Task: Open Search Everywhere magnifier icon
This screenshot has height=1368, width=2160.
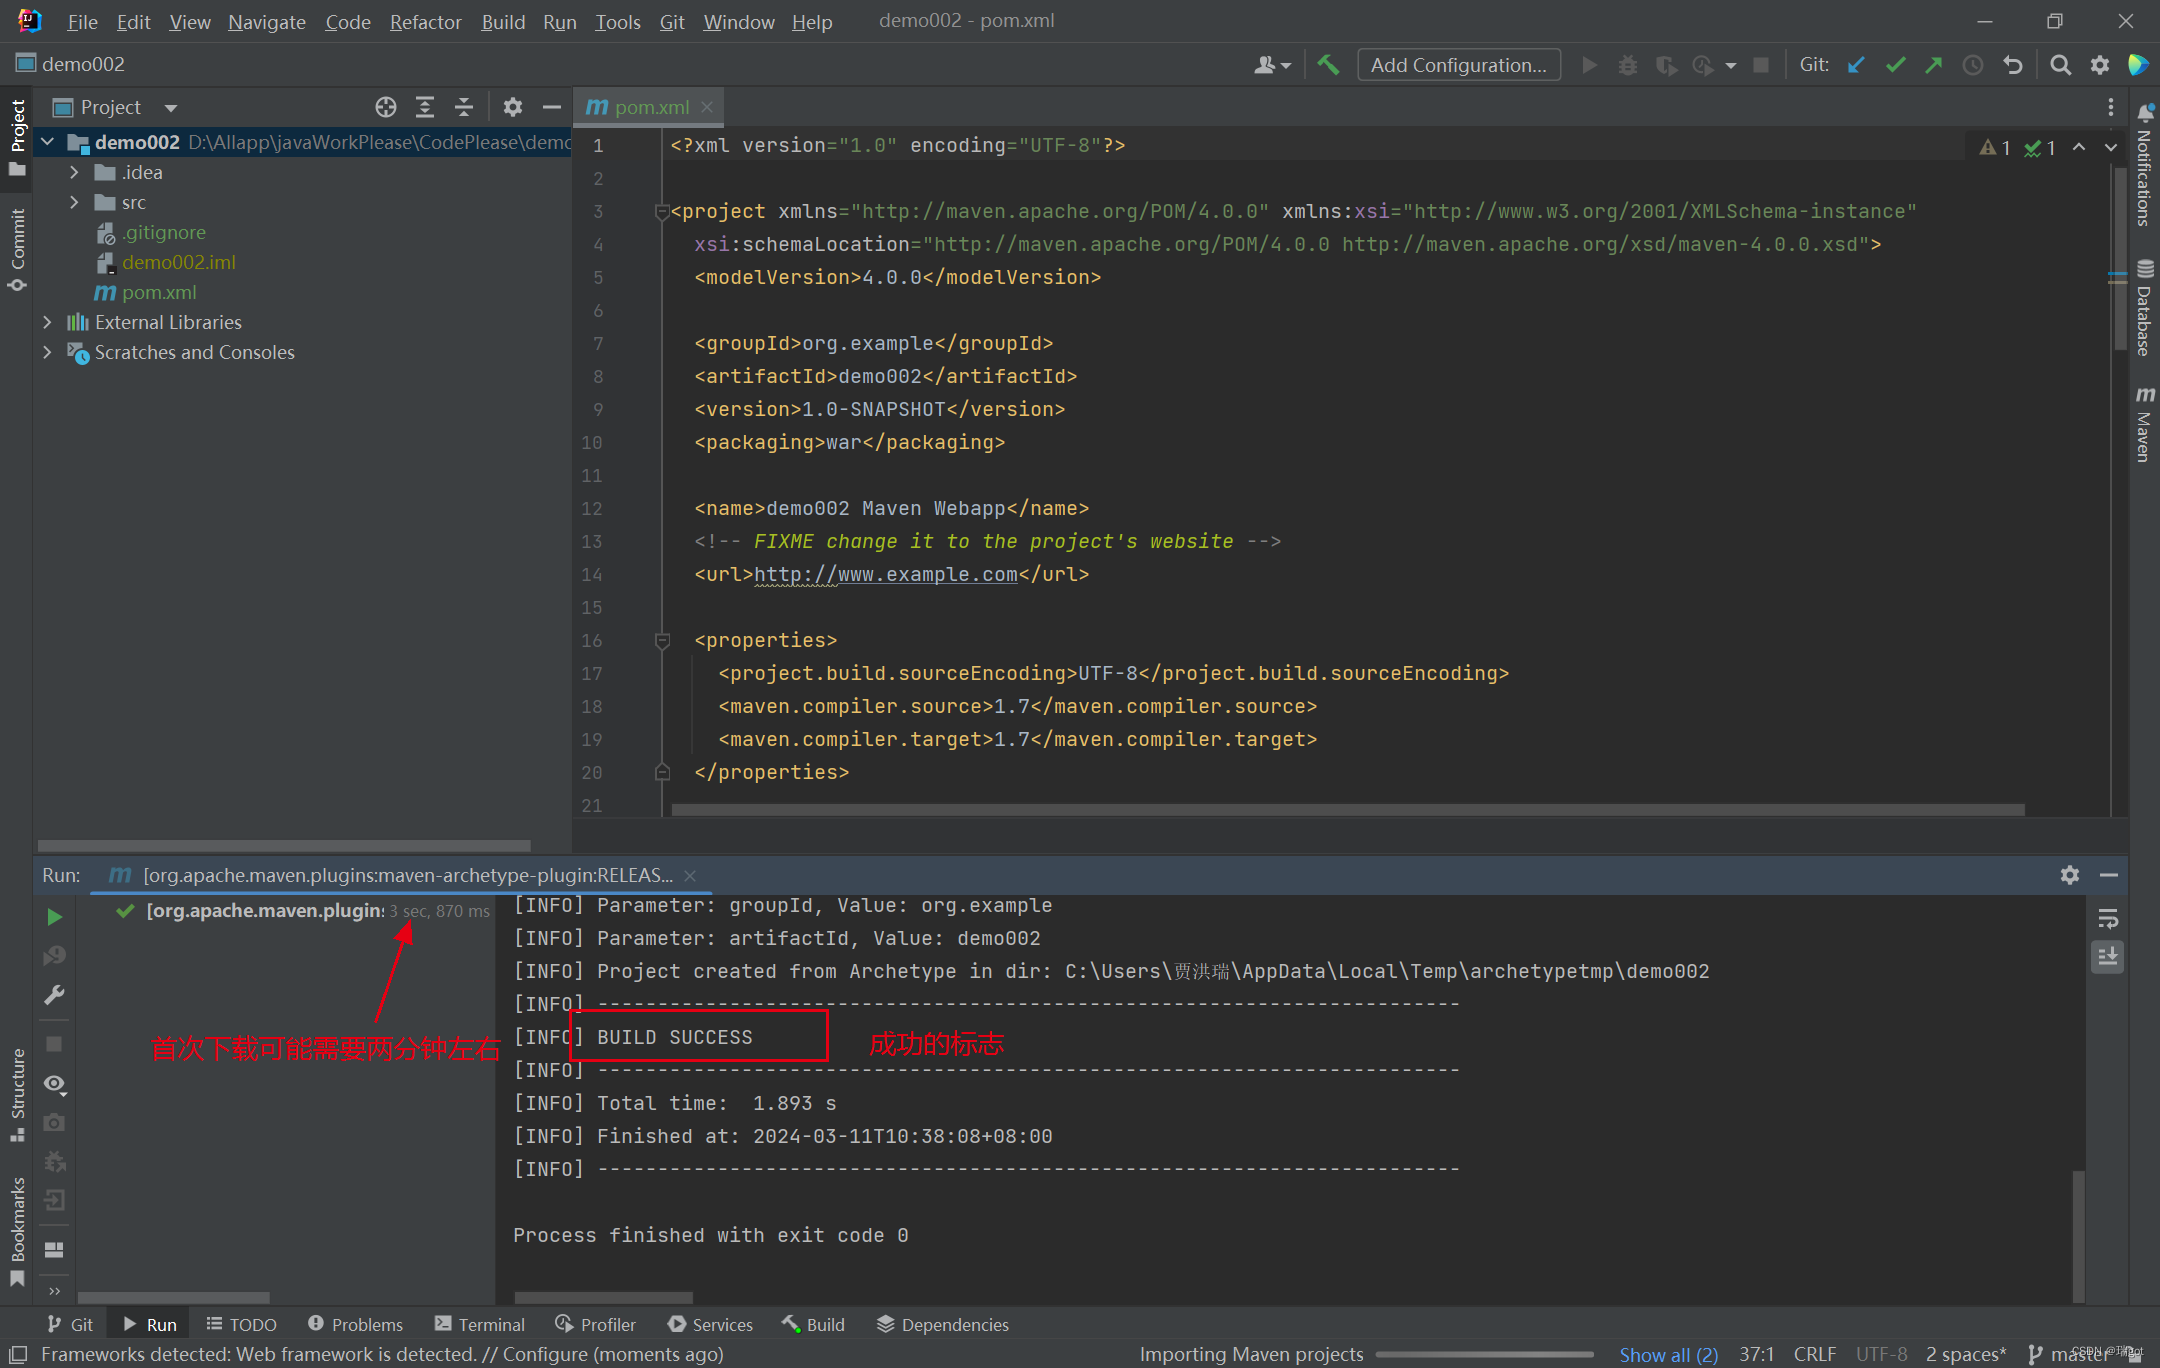Action: 2060,65
